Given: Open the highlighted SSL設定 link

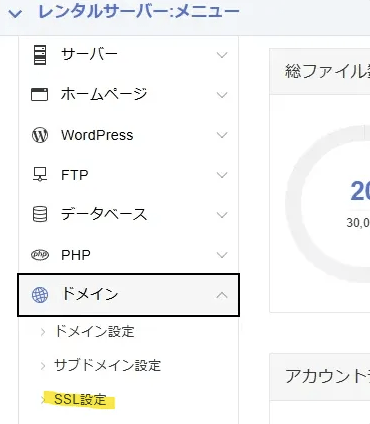Looking at the screenshot, I should (80, 399).
